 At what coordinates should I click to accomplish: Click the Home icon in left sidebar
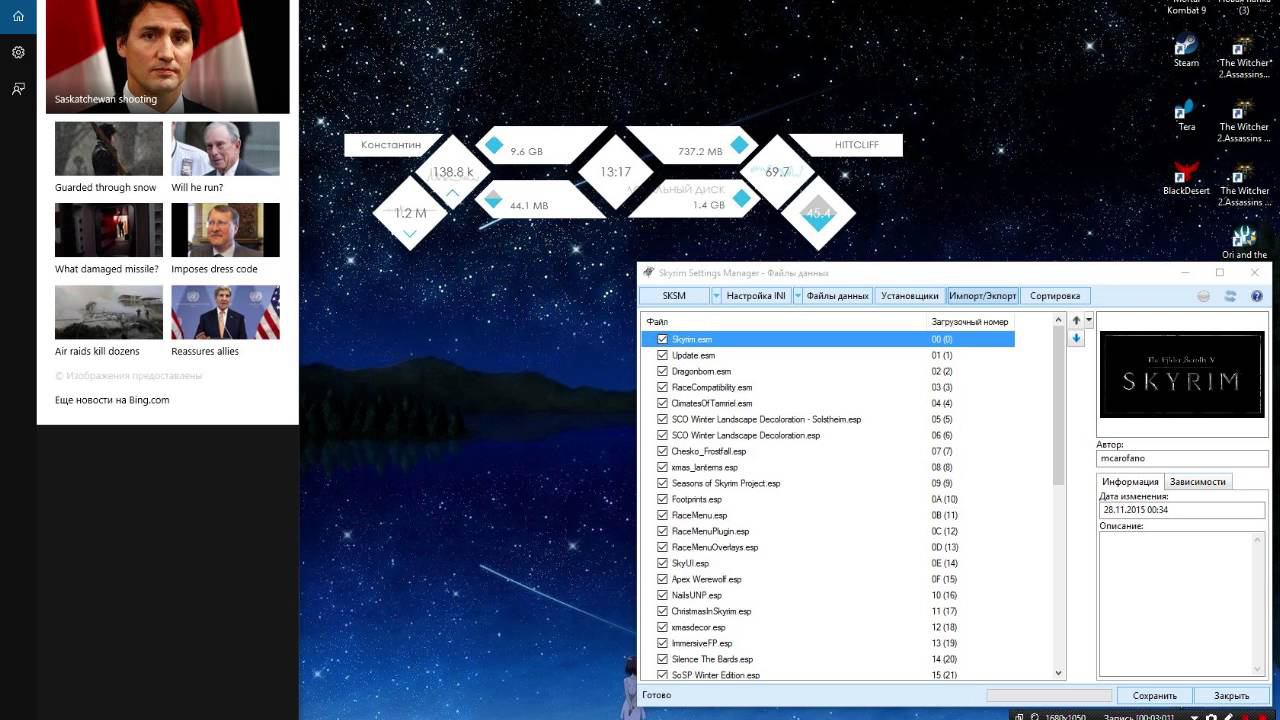[18, 16]
